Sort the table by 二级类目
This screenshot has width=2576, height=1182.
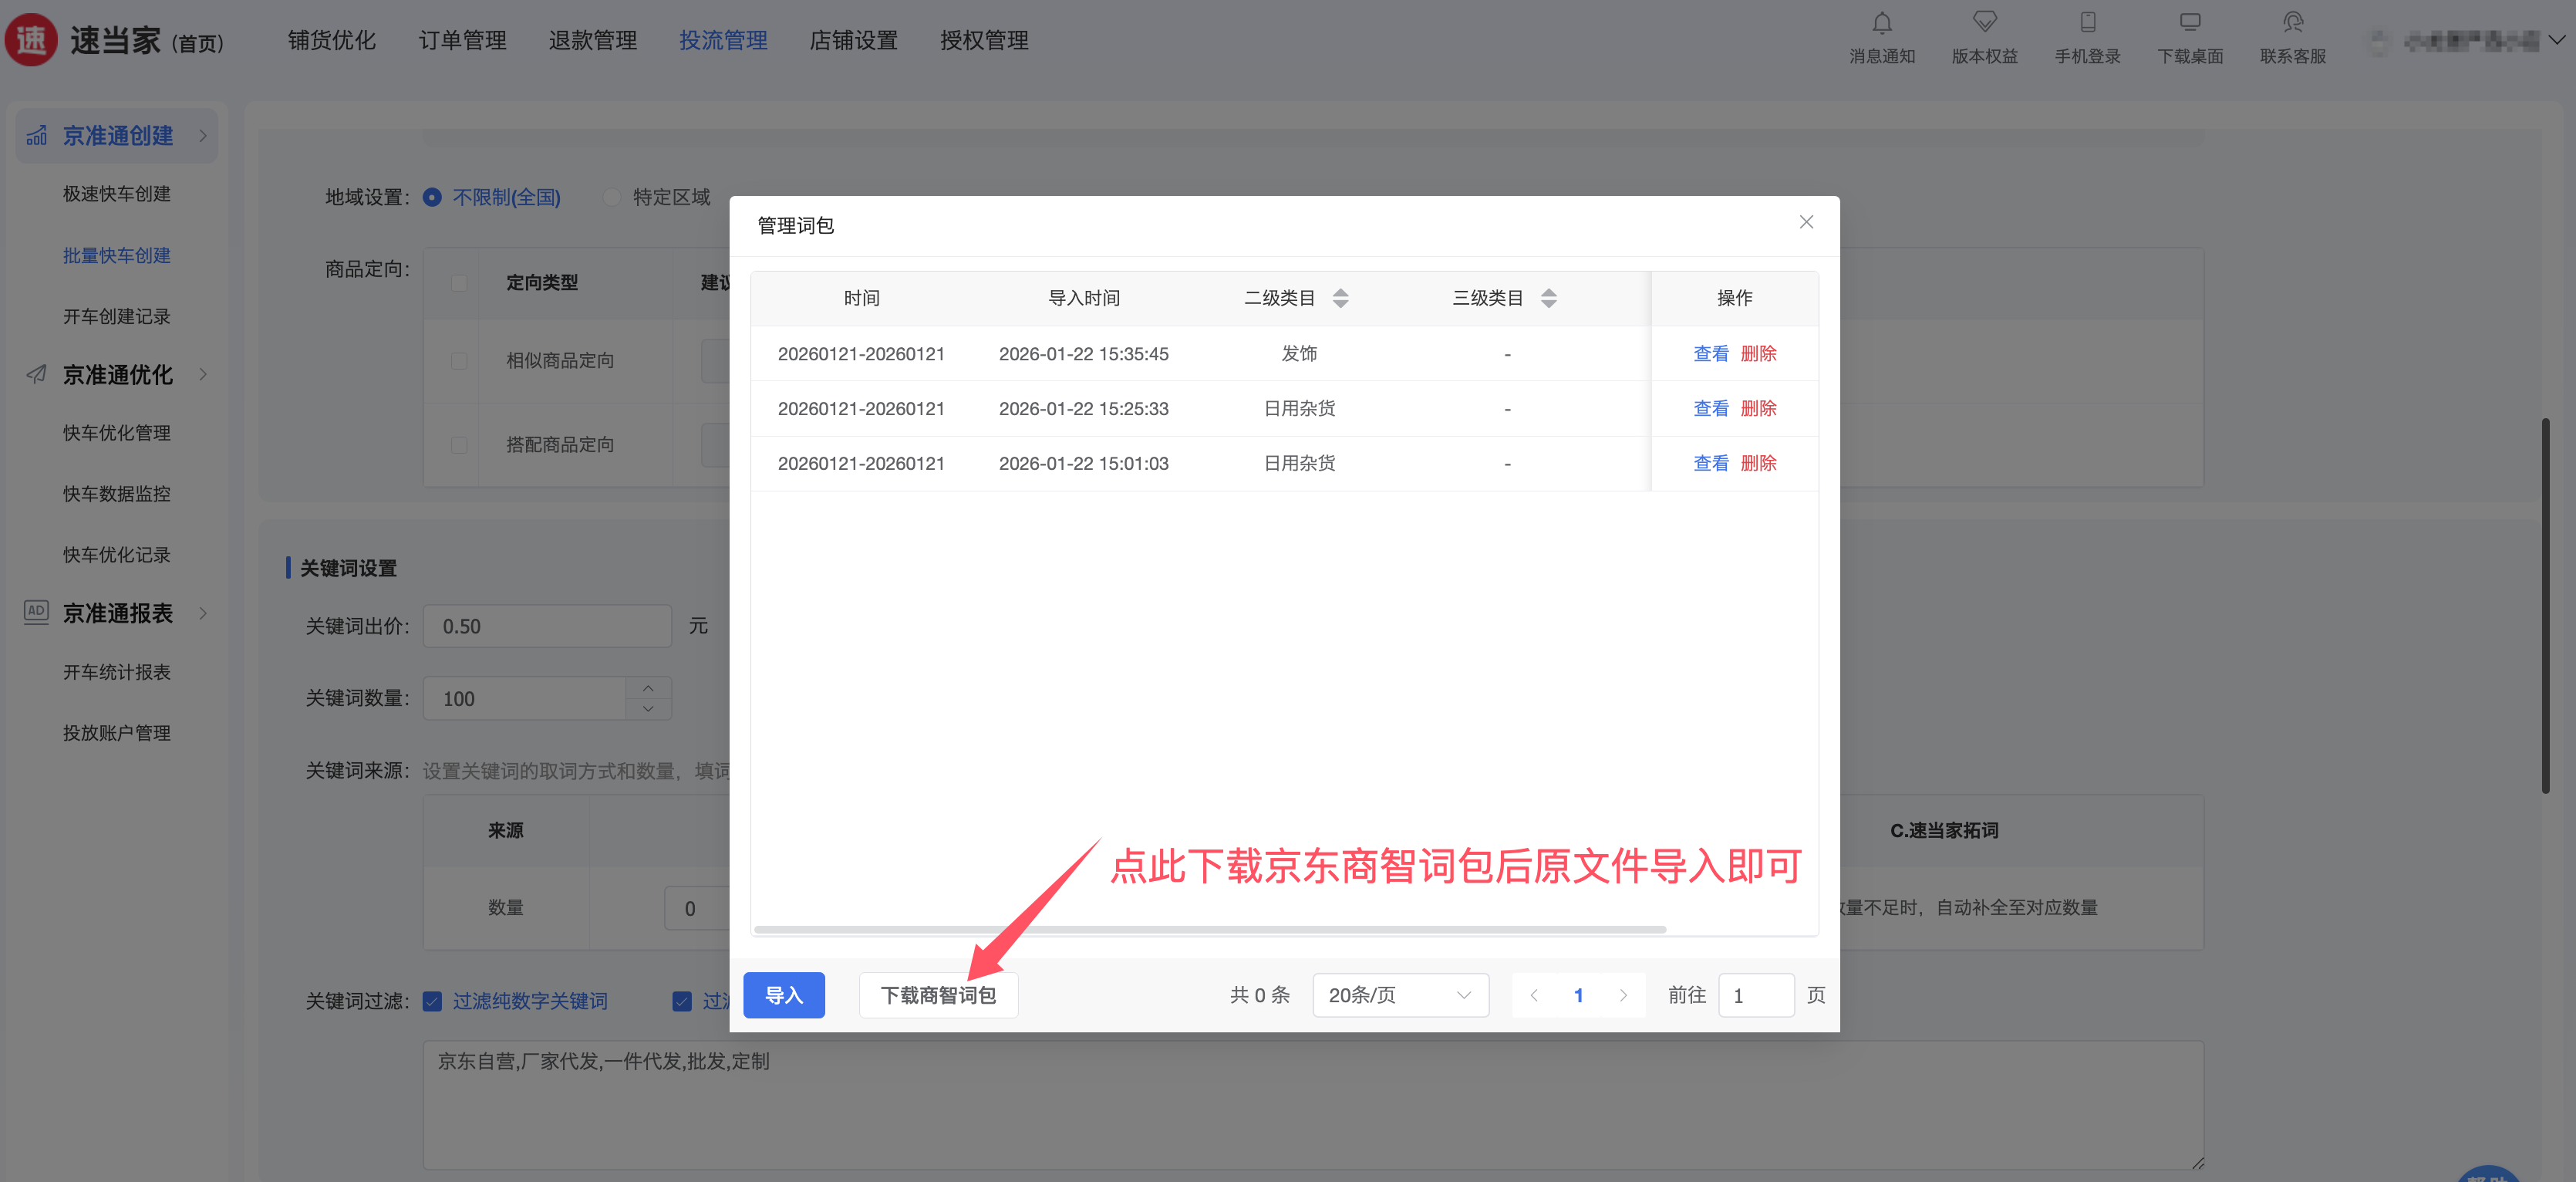coord(1340,298)
